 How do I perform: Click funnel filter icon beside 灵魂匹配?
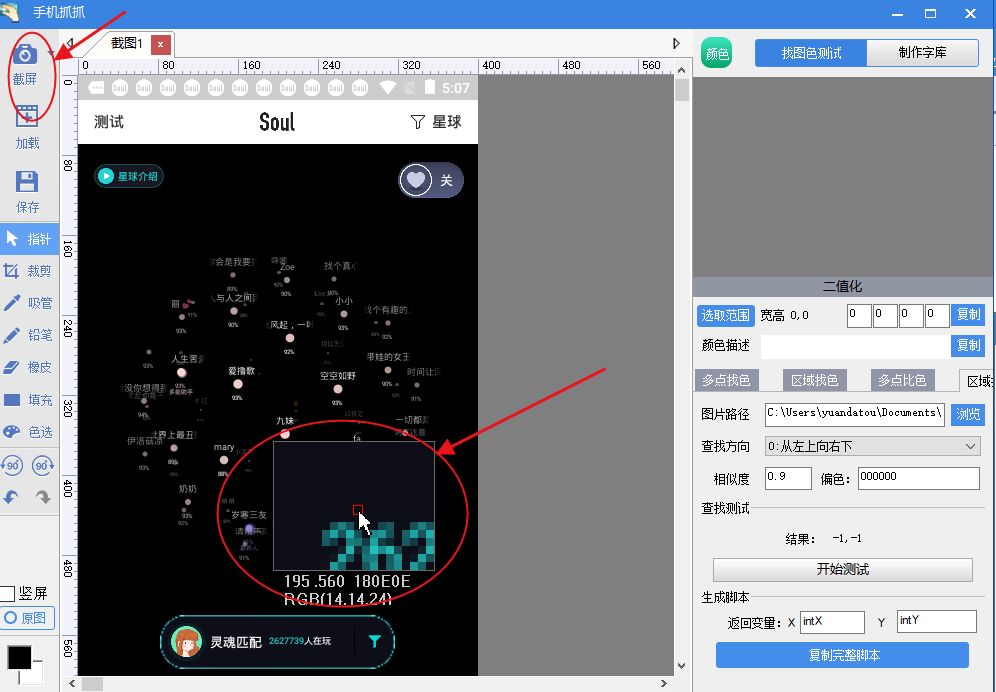(x=375, y=642)
